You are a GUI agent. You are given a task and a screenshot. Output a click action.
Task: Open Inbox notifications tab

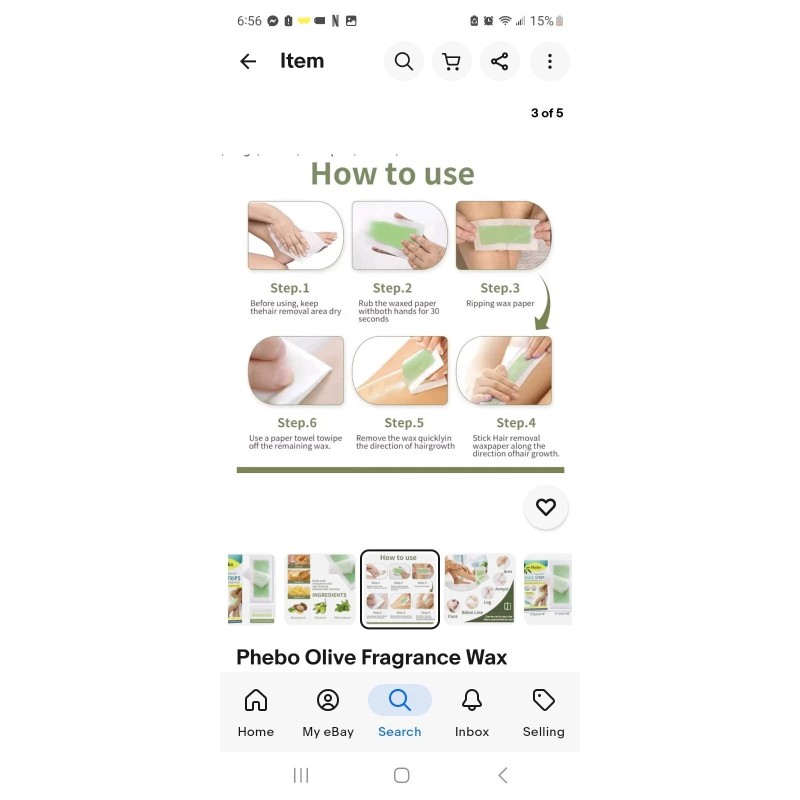(x=472, y=713)
